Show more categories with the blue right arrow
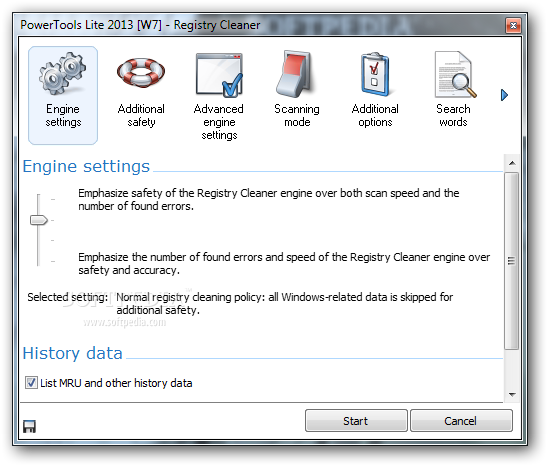548x466 pixels. pyautogui.click(x=504, y=95)
